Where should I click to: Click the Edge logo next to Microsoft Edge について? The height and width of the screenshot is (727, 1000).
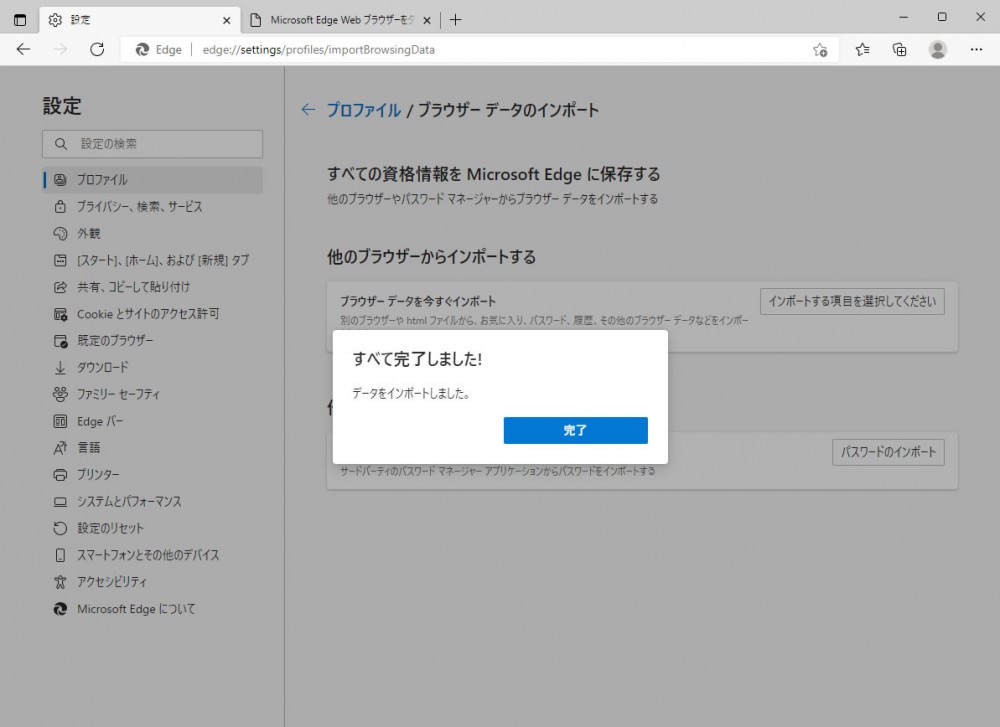[60, 609]
